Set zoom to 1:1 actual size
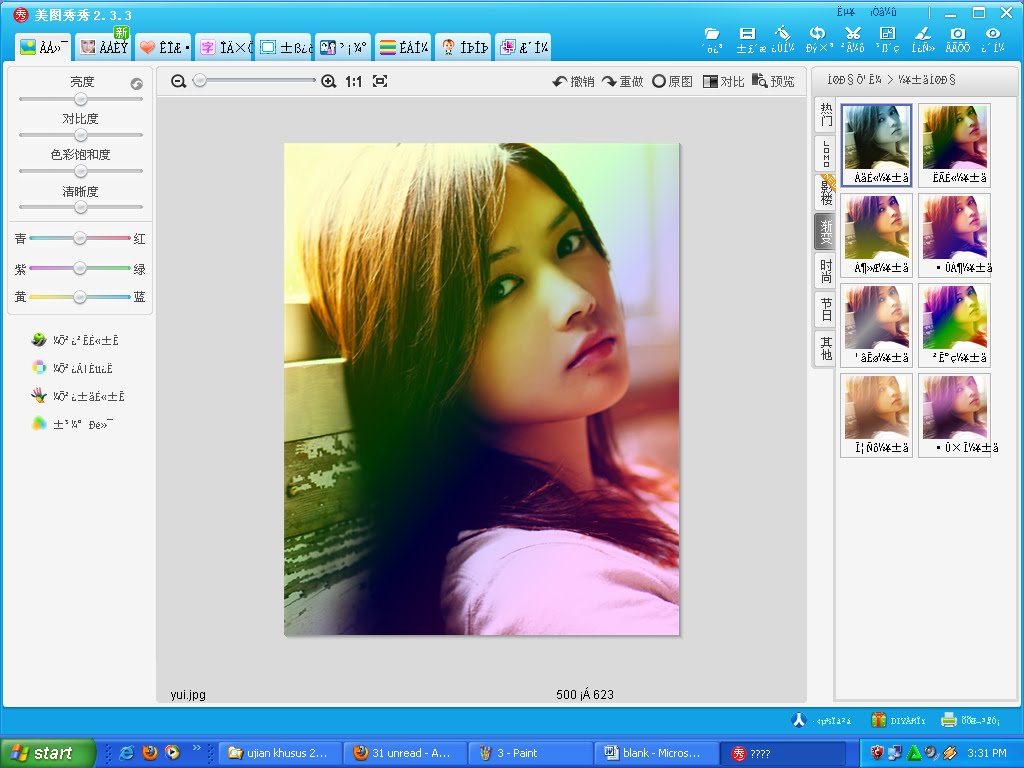1024x768 pixels. tap(353, 81)
